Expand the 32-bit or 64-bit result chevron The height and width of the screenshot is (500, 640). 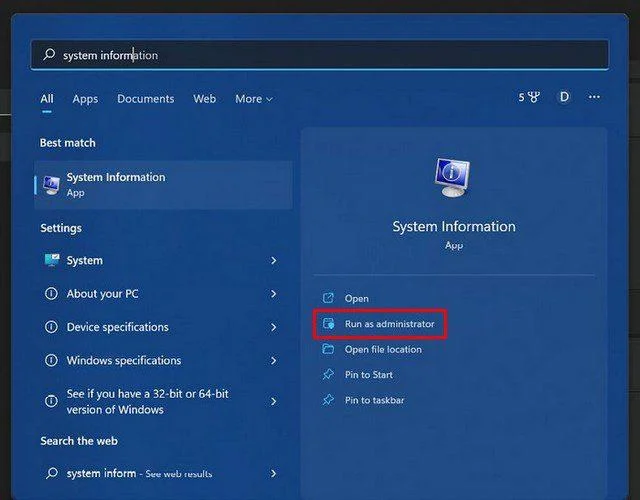click(274, 402)
